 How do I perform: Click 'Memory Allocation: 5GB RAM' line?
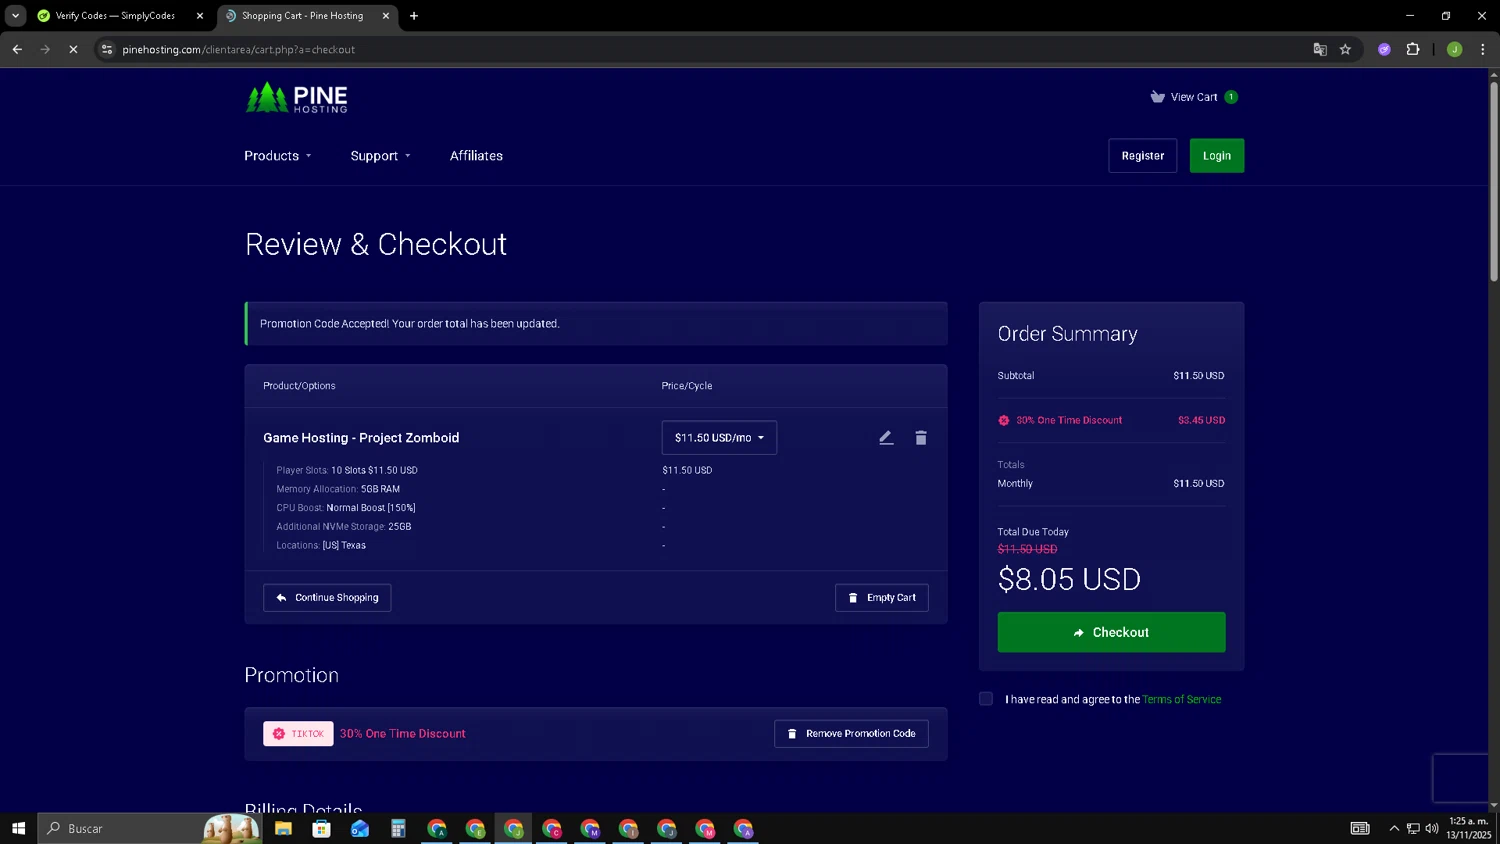pos(338,489)
